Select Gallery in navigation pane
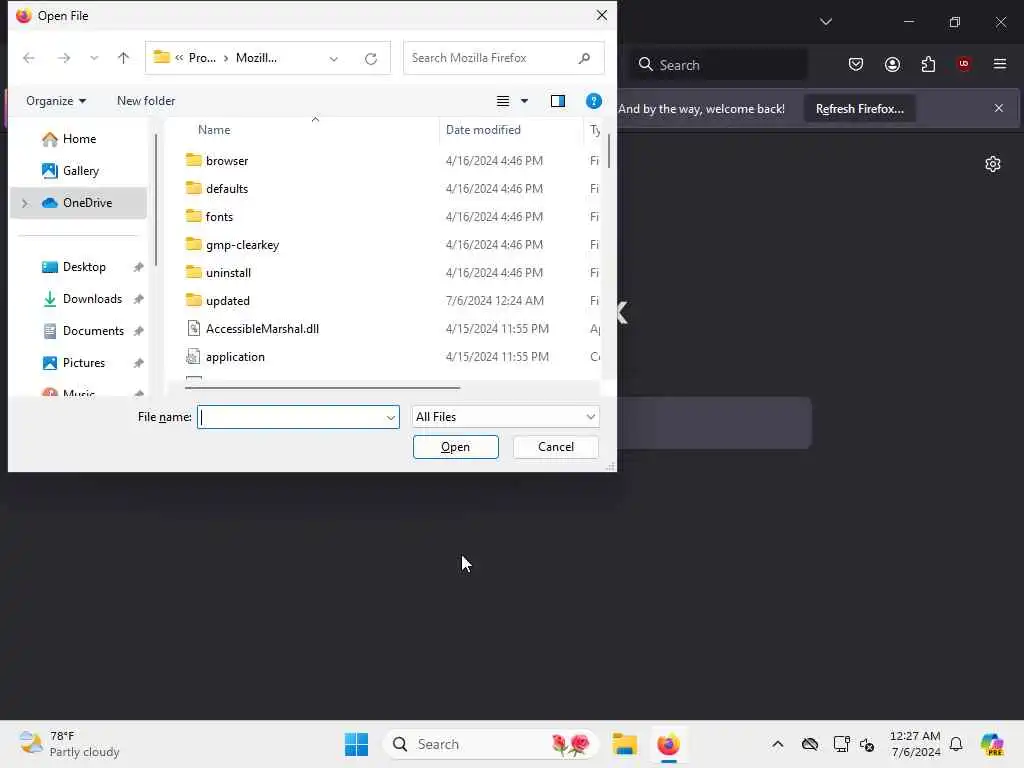The height and width of the screenshot is (768, 1024). click(80, 170)
